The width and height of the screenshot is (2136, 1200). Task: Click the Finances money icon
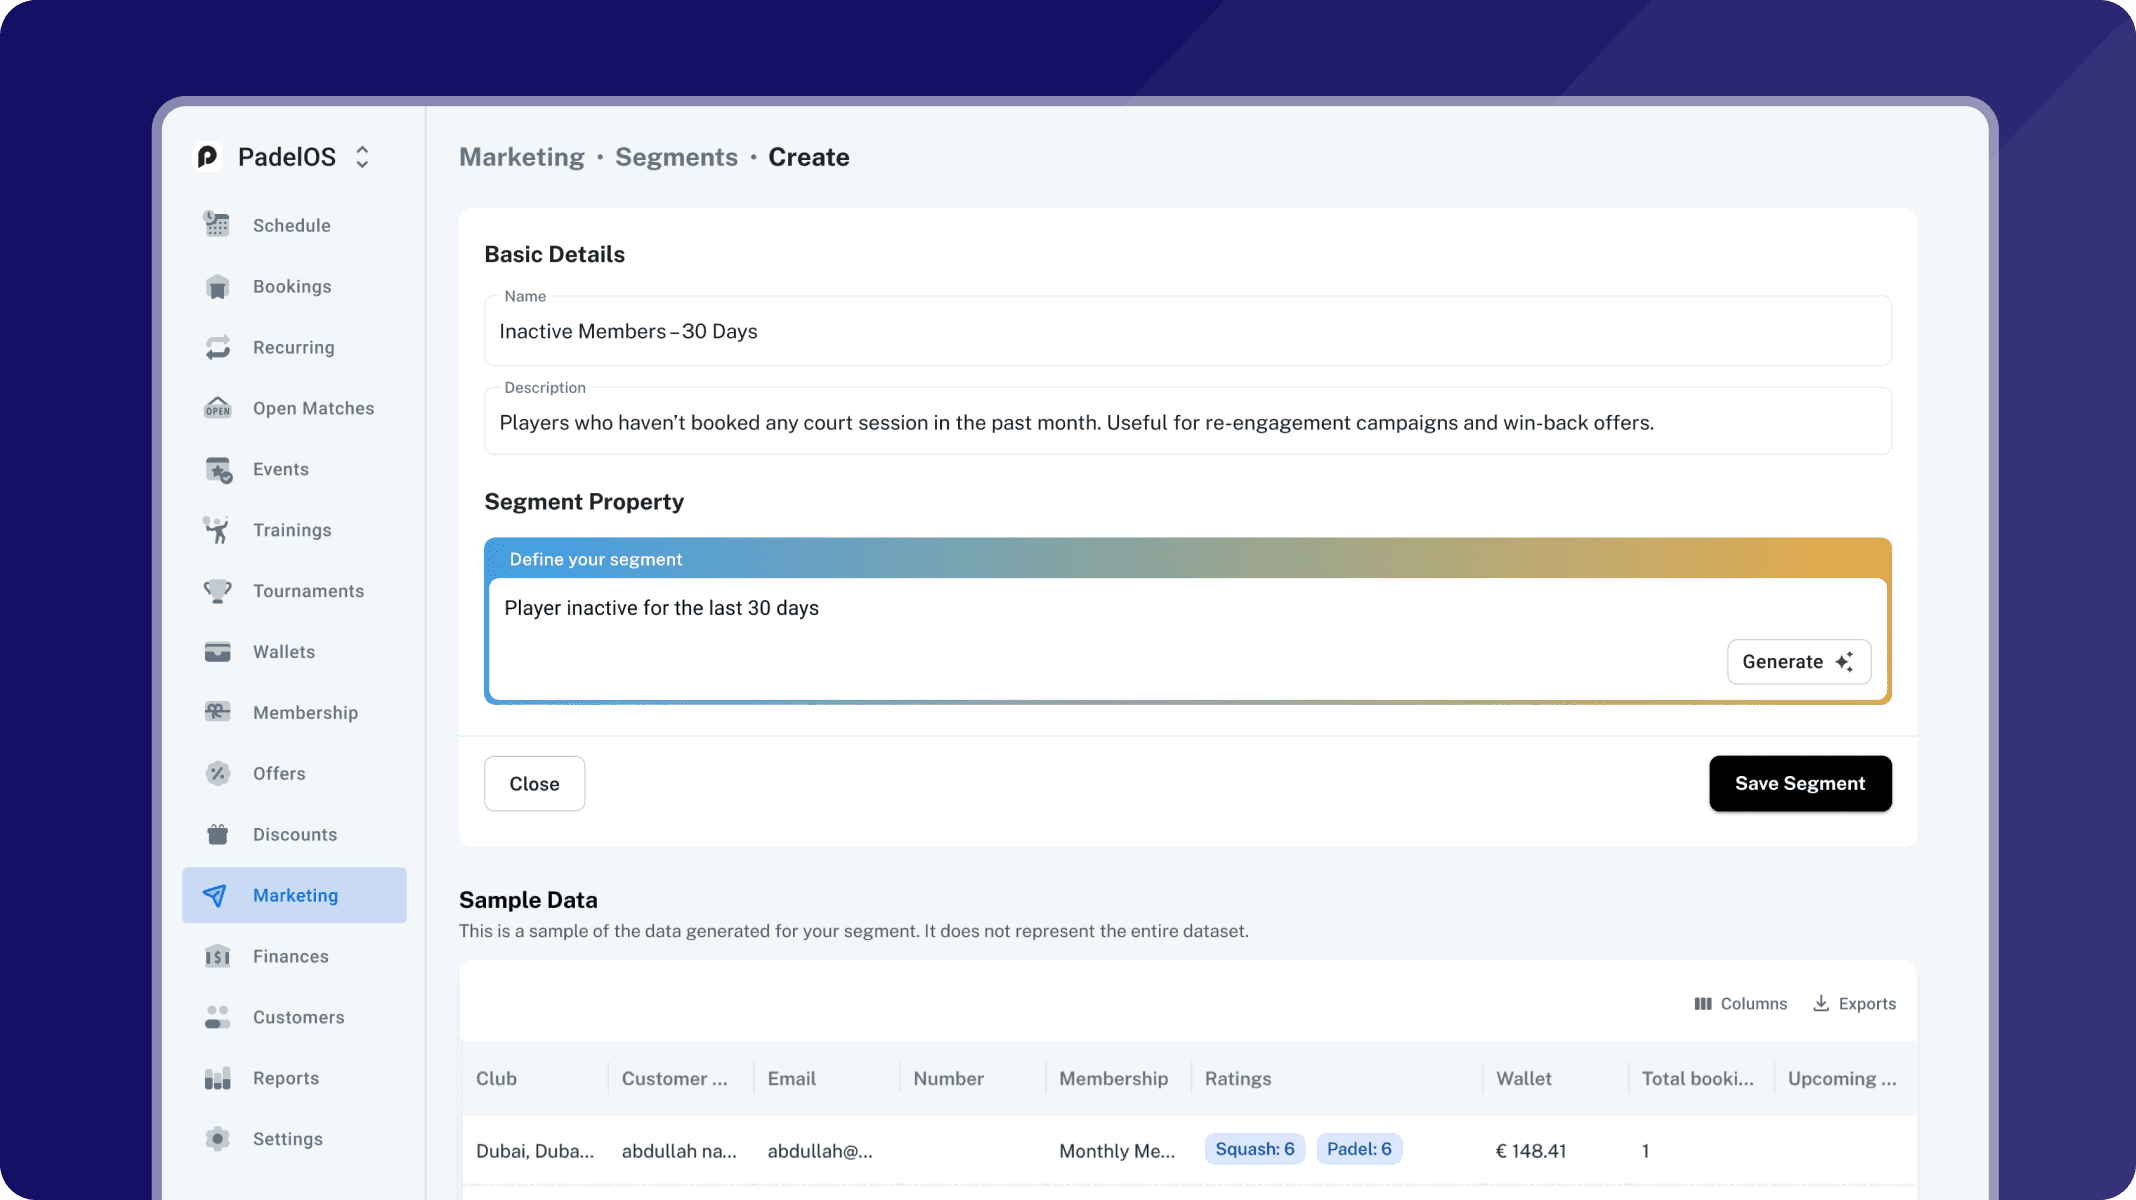tap(217, 956)
